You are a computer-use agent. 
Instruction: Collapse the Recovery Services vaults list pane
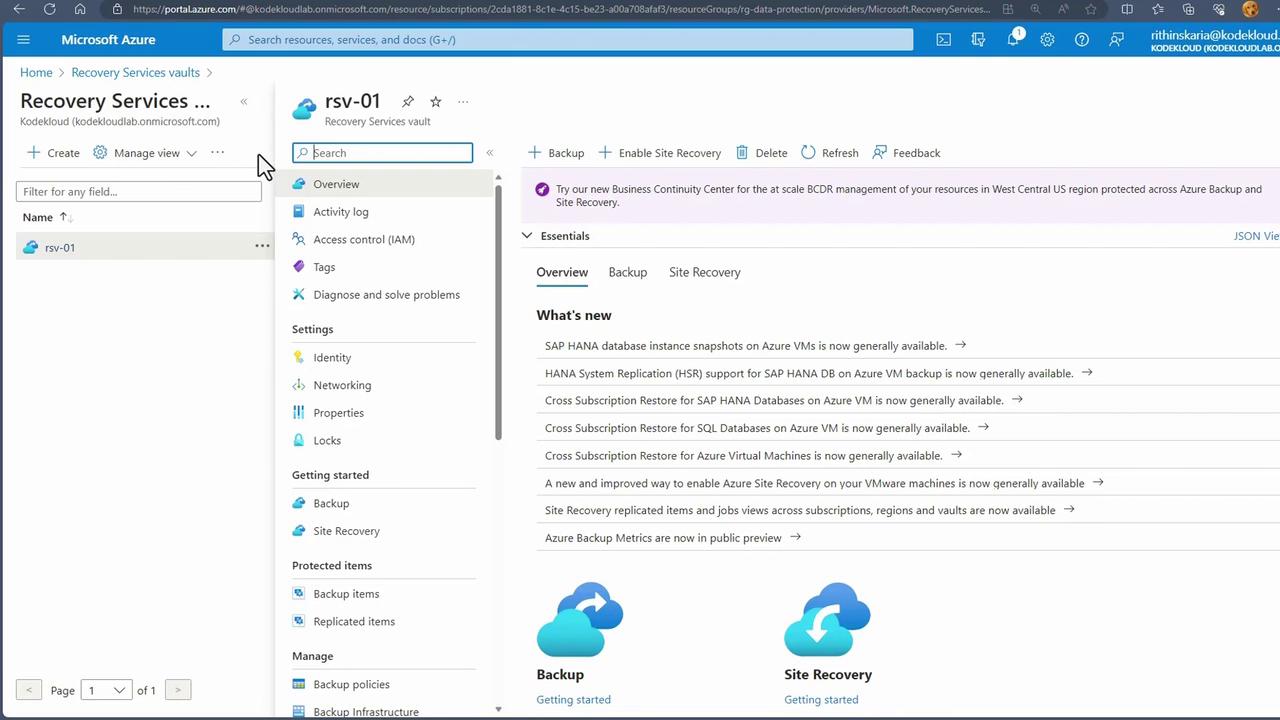coord(244,101)
